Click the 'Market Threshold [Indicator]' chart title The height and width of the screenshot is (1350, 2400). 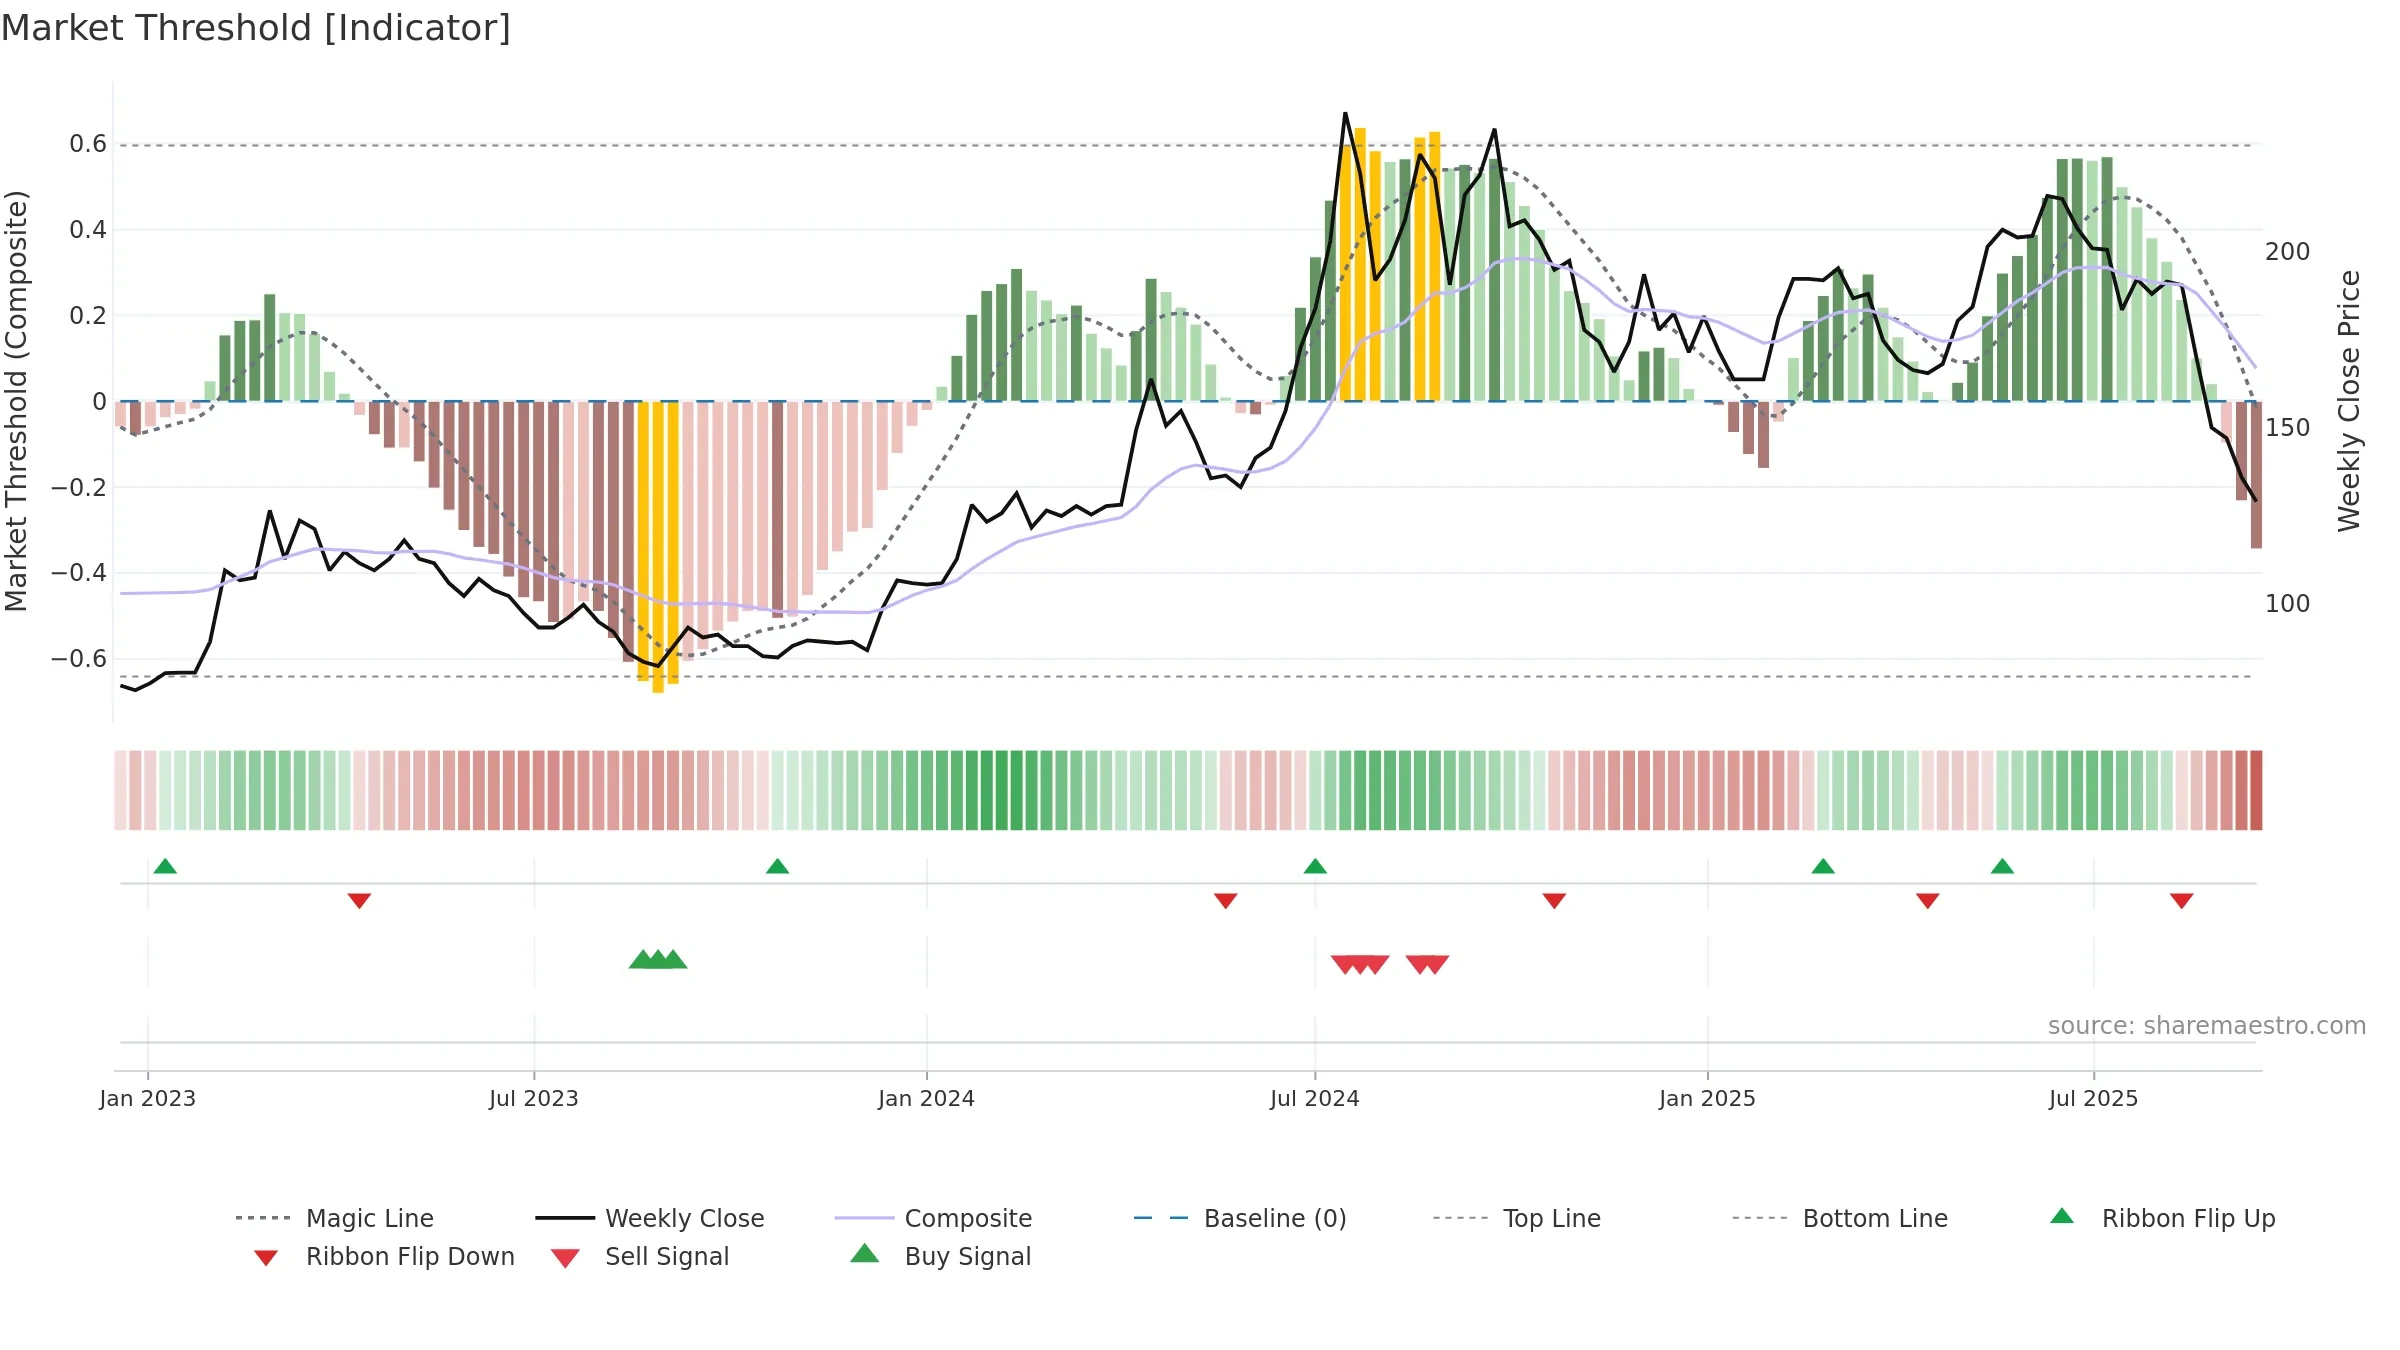coord(256,28)
